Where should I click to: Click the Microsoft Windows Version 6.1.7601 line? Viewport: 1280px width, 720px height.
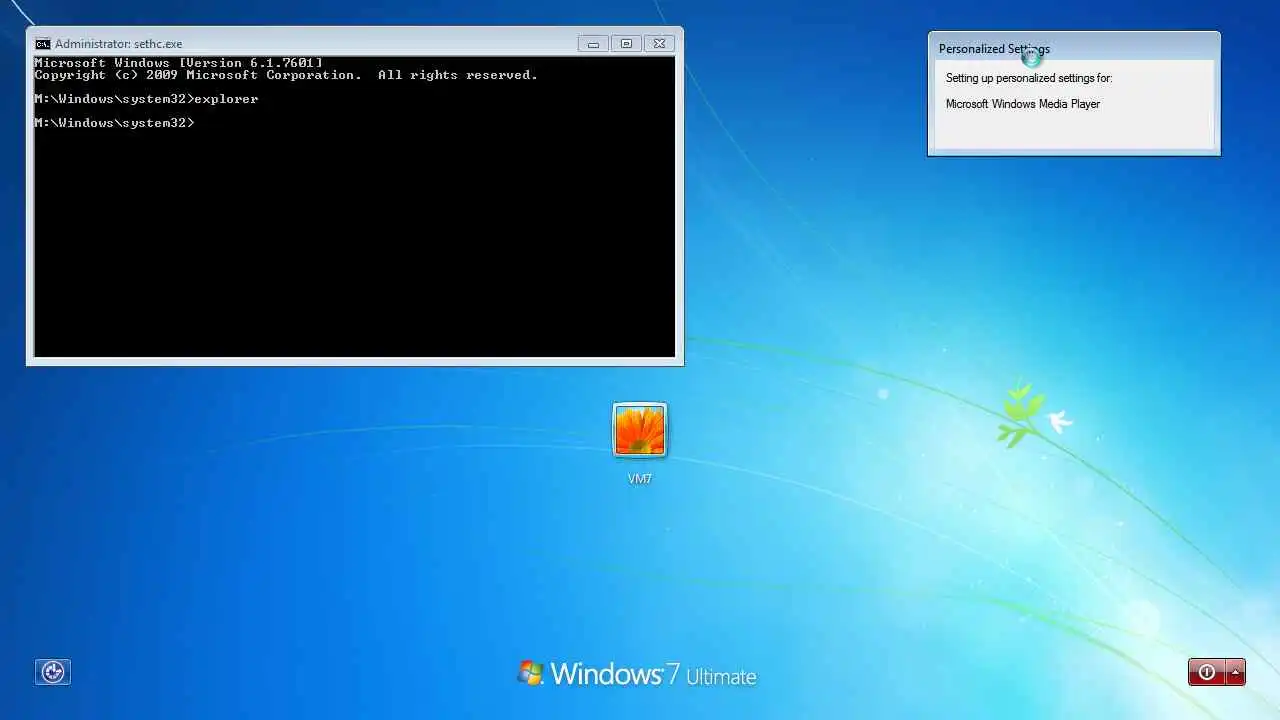(178, 63)
